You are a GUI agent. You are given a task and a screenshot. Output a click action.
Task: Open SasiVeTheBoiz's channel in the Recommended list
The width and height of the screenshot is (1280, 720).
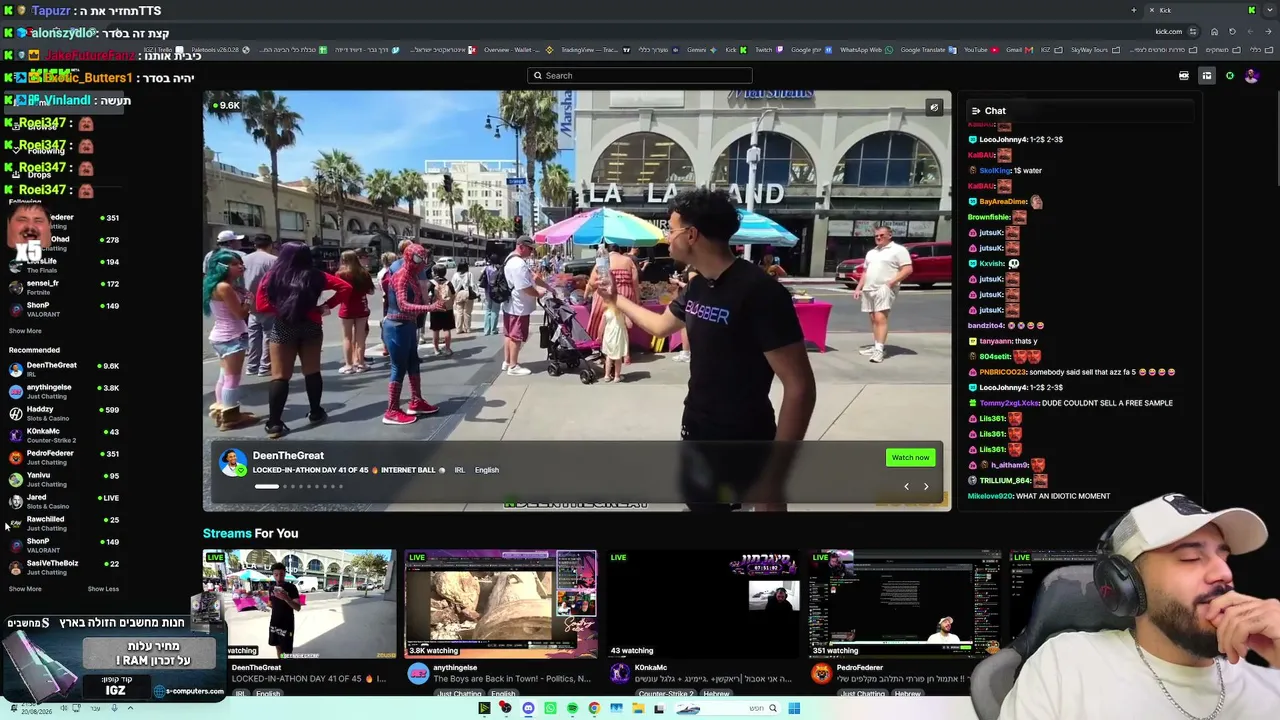(63, 568)
